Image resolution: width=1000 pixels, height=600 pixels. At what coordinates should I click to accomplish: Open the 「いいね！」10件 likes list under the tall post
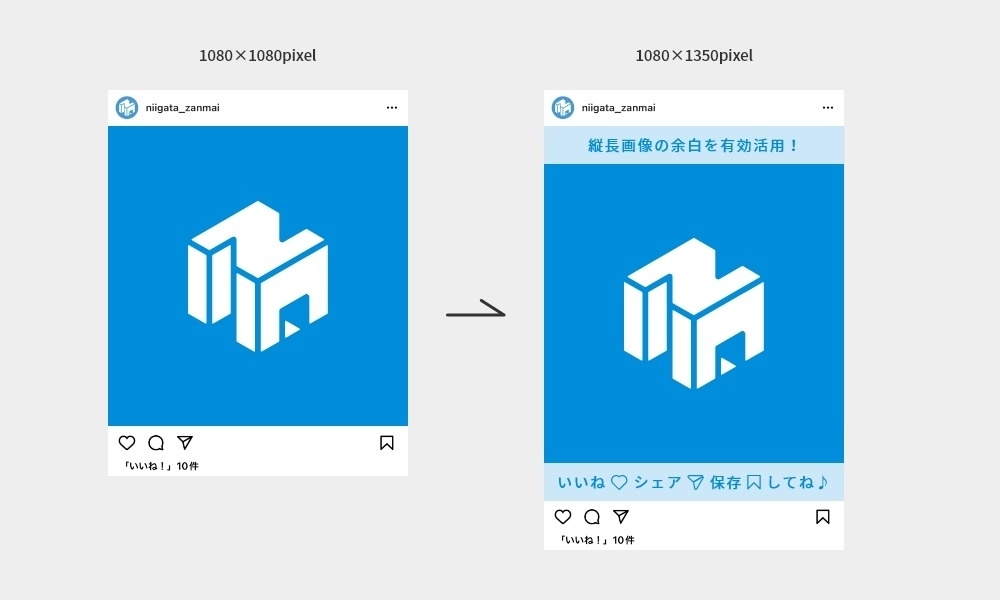click(596, 540)
